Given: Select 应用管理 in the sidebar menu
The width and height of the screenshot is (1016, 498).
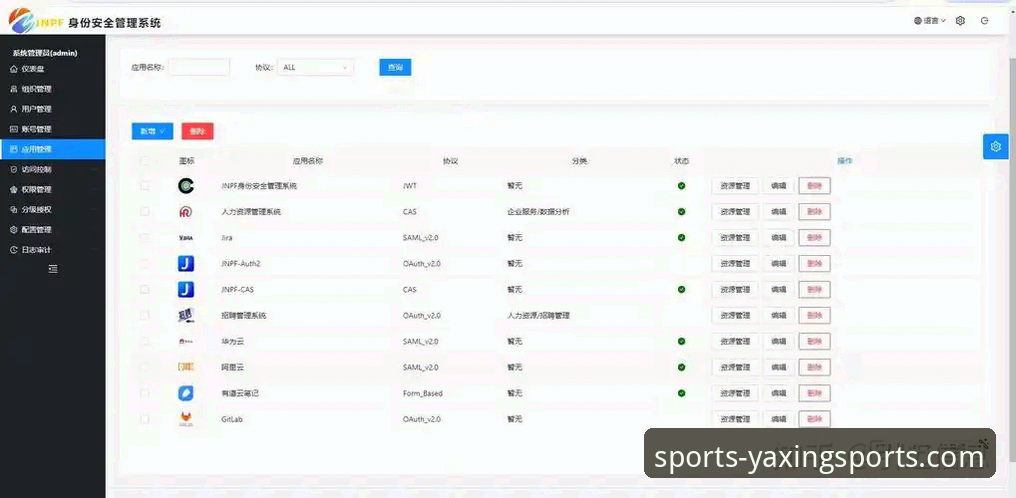Looking at the screenshot, I should 52,149.
